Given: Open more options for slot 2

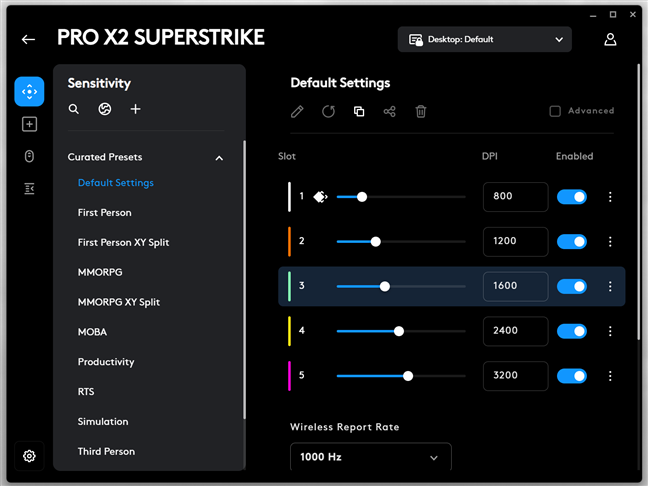Looking at the screenshot, I should 610,242.
